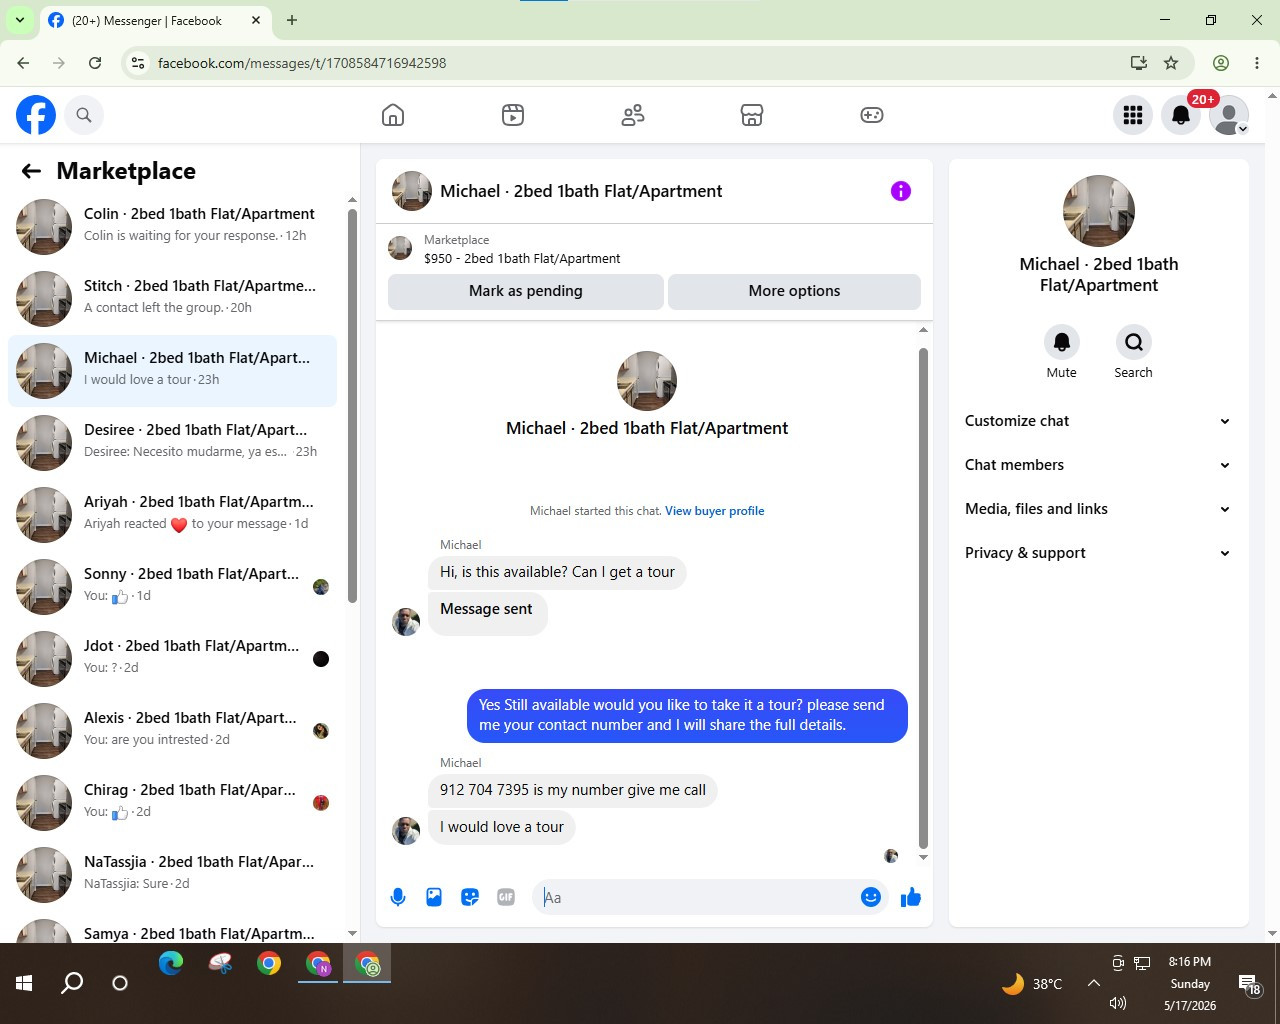Send a thumbs-up like
Screen dimensions: 1280x1024
pyautogui.click(x=911, y=897)
